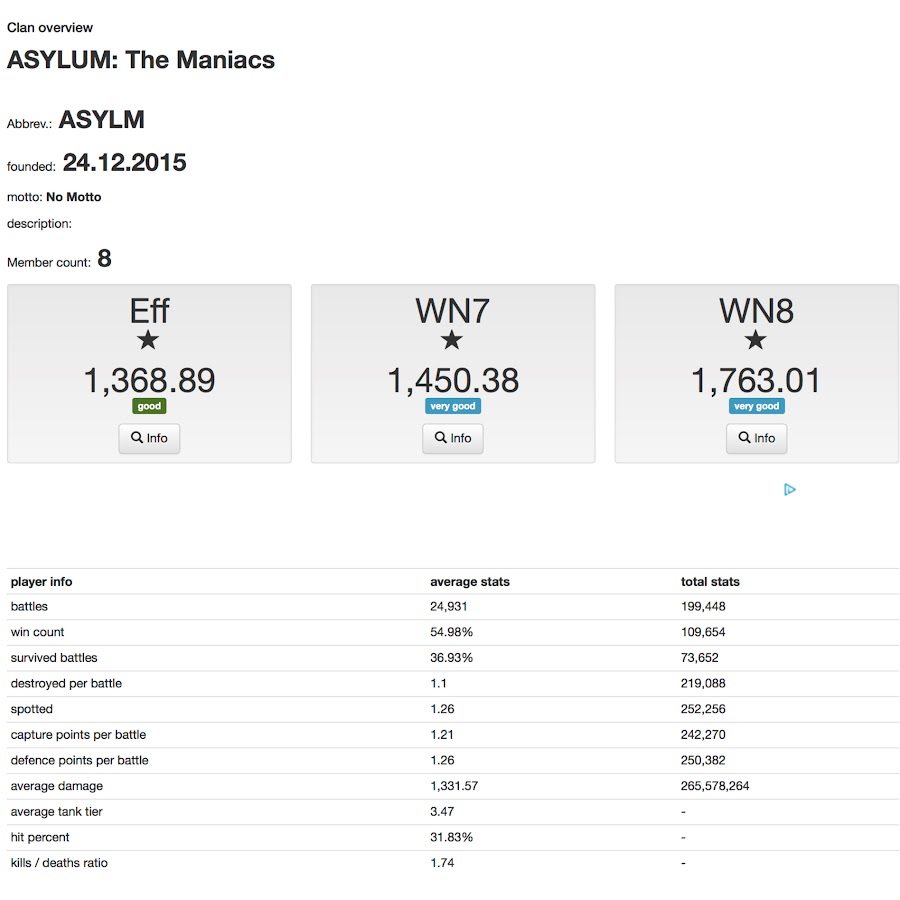Click the 'very good' badge under WN8
The height and width of the screenshot is (900, 900).
tap(756, 406)
